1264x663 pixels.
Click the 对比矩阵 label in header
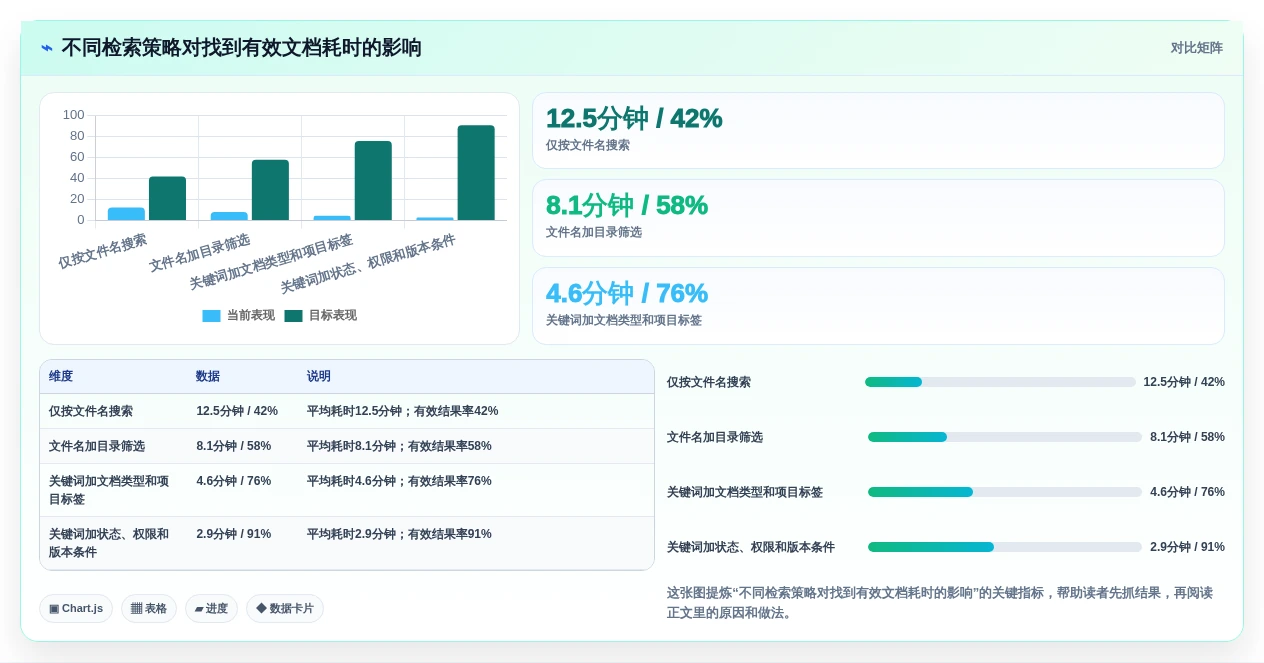[1196, 48]
